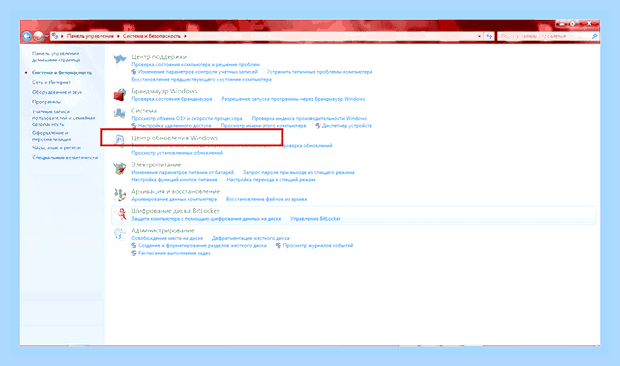Viewport: 620px width, 366px height.
Task: Click Дефрагментация жесткого диска
Action: click(x=251, y=238)
